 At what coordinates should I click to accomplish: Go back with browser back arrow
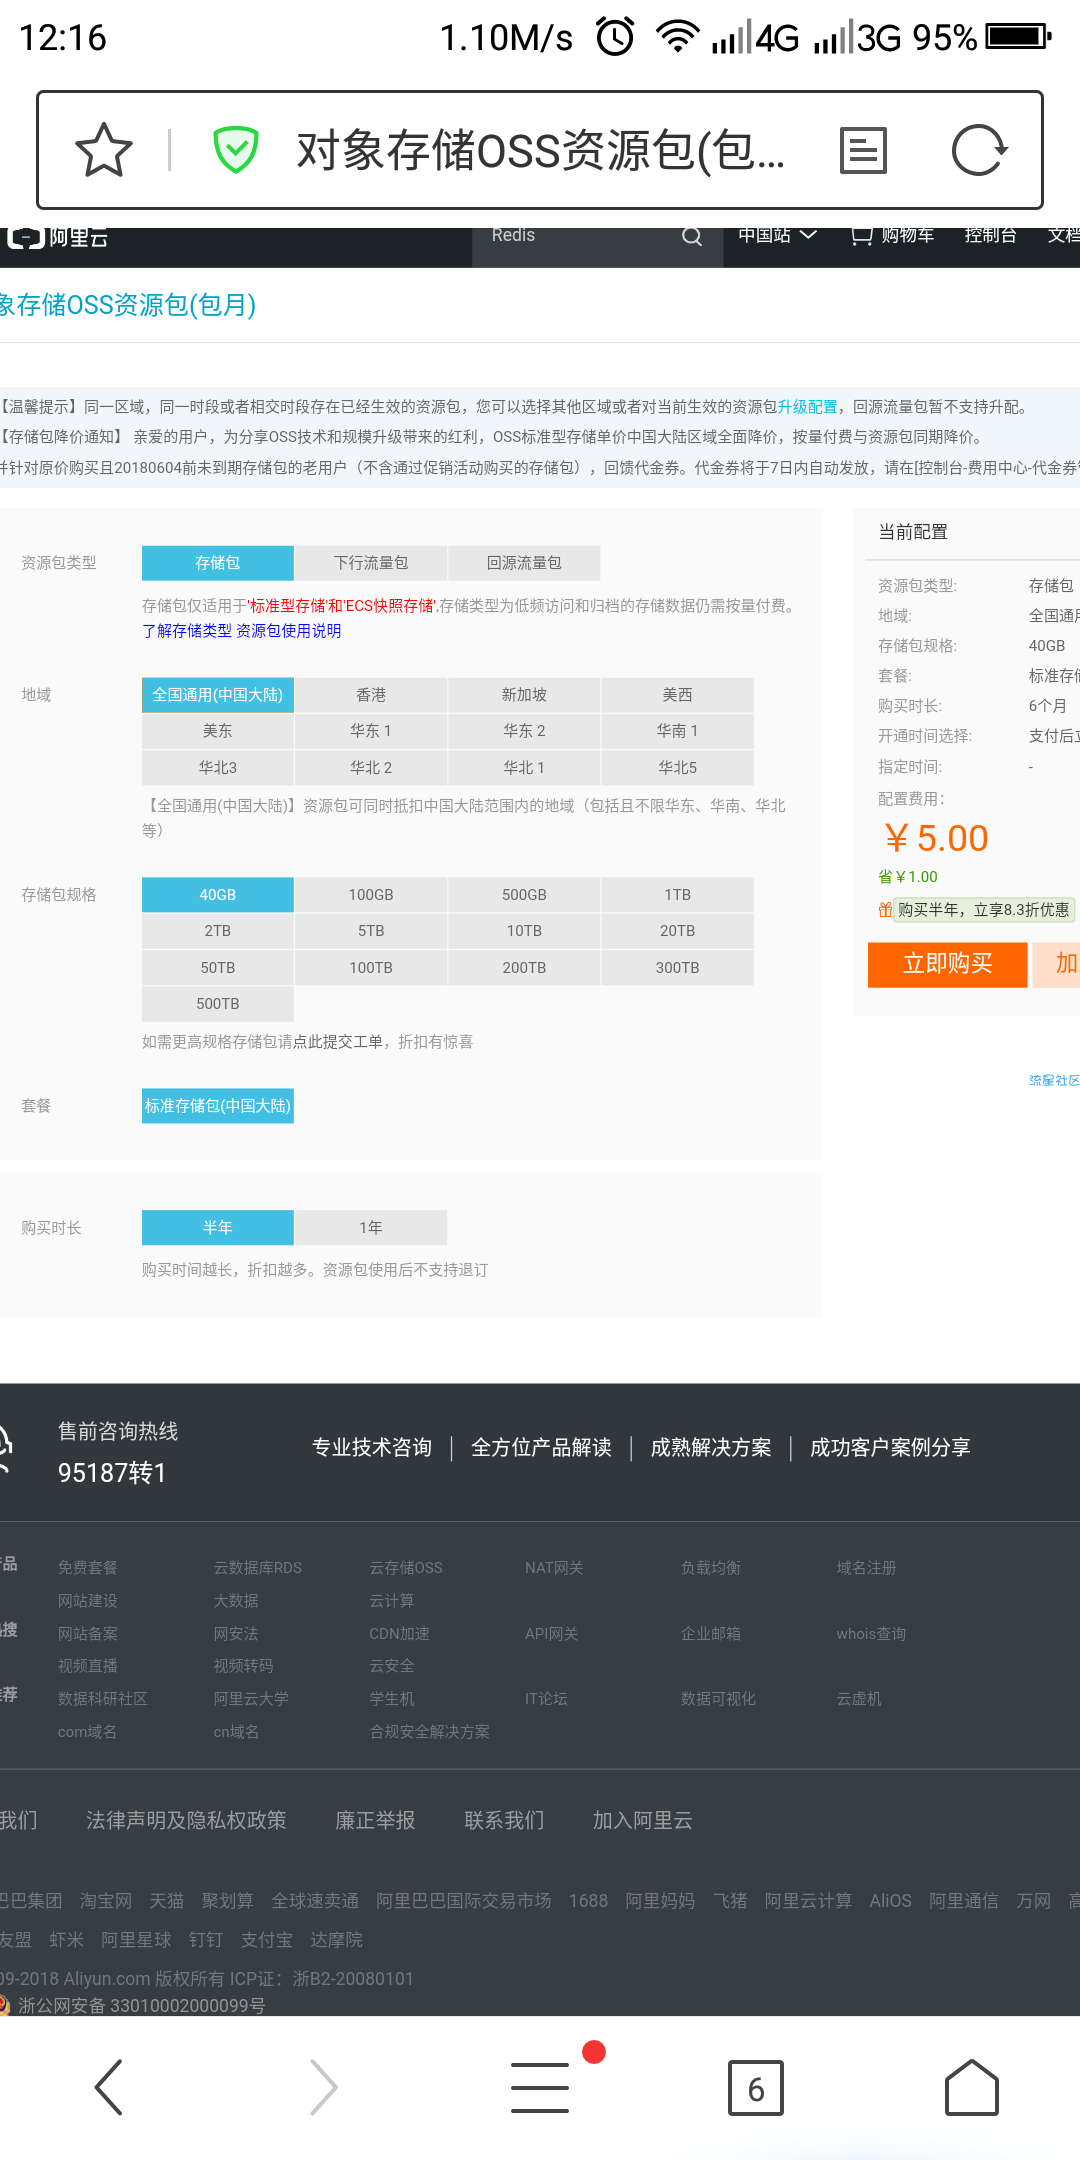point(108,2087)
